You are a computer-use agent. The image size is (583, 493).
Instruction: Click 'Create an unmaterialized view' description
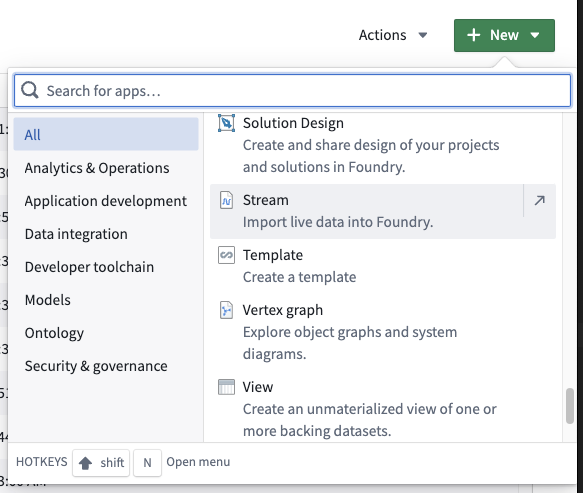370,420
